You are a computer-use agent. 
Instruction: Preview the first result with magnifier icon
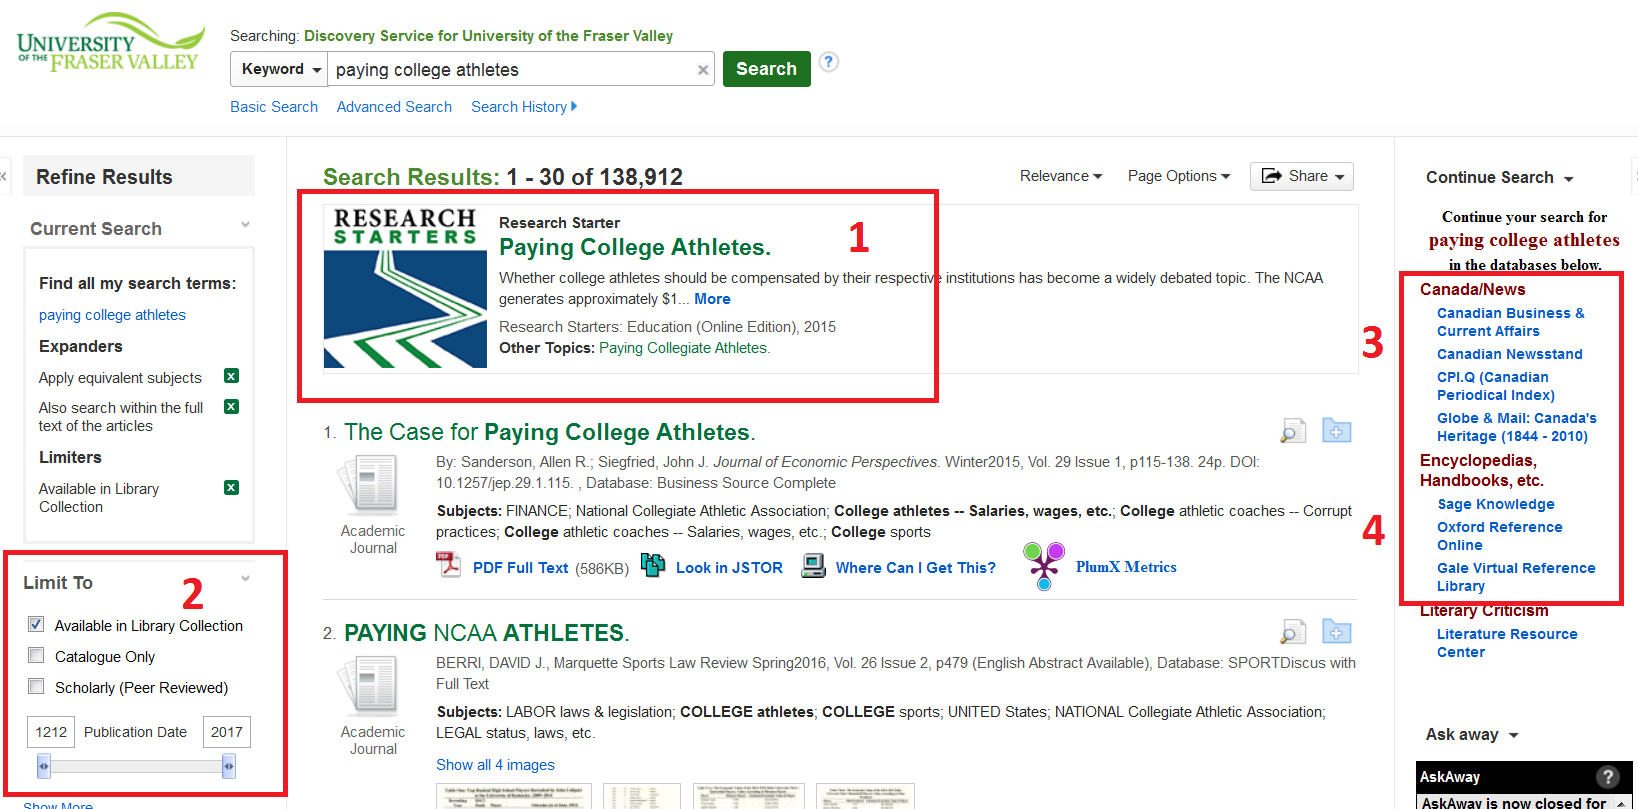(1293, 431)
